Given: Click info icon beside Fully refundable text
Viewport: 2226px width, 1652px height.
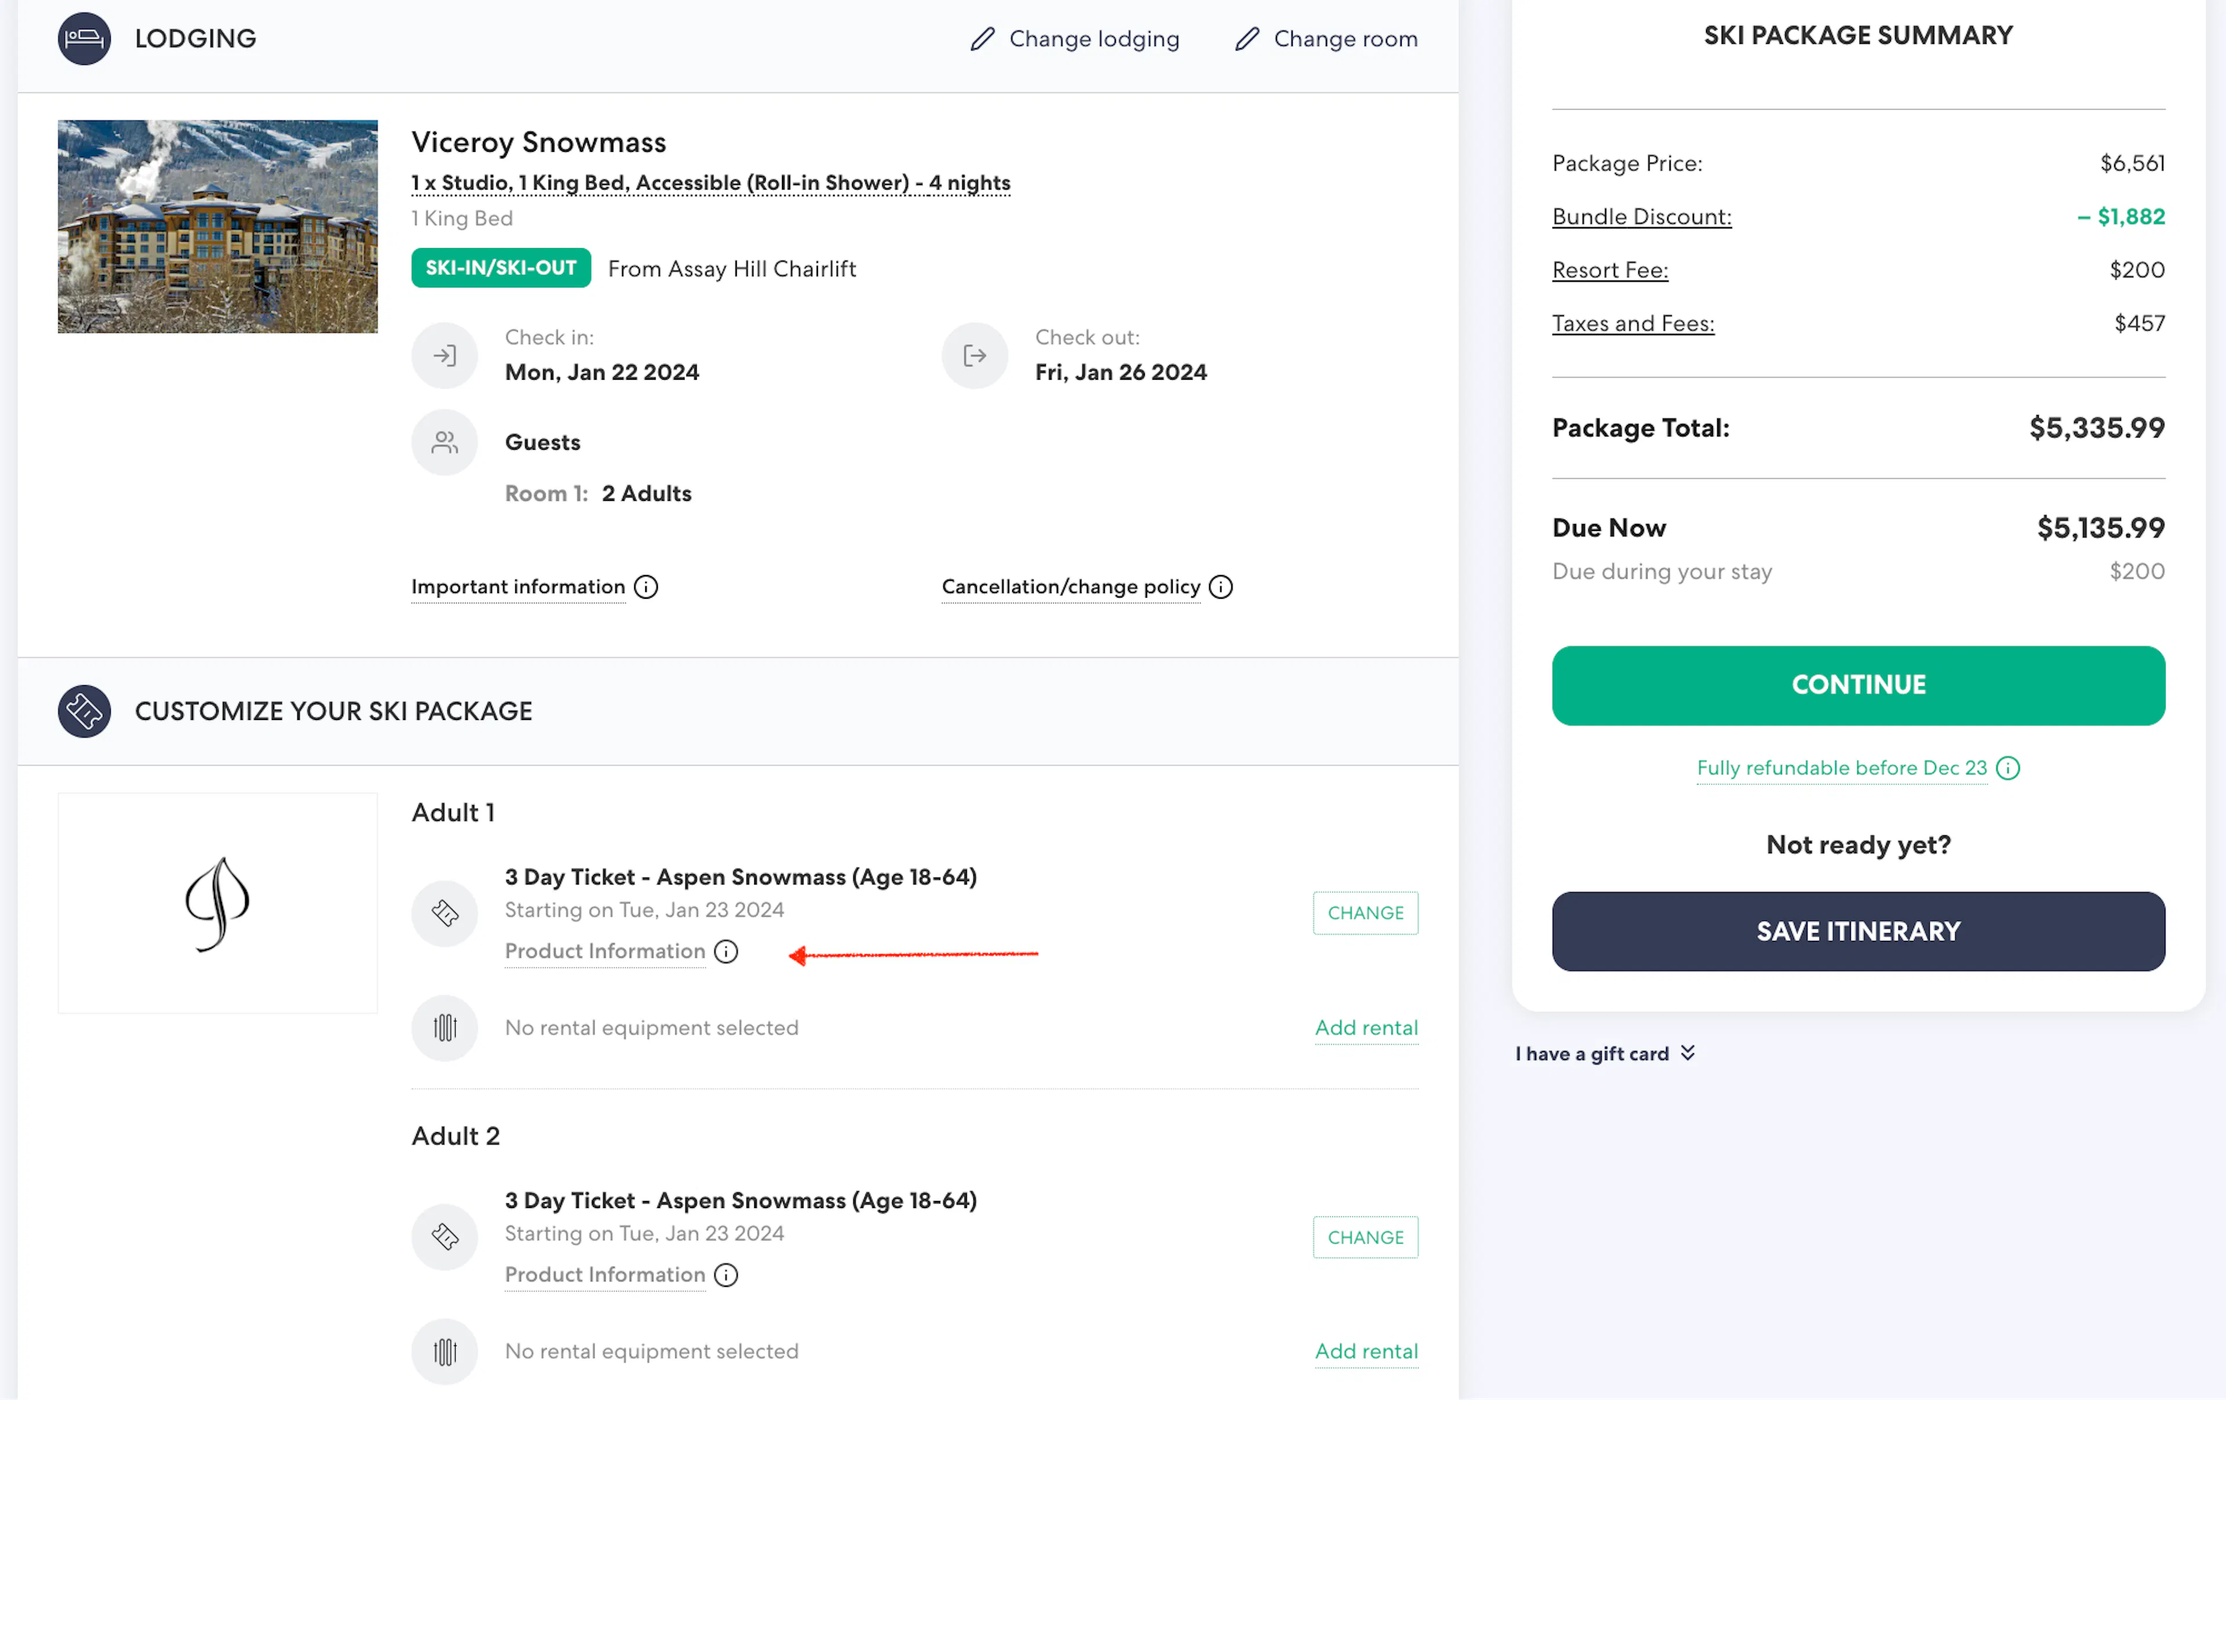Looking at the screenshot, I should pos(2007,768).
